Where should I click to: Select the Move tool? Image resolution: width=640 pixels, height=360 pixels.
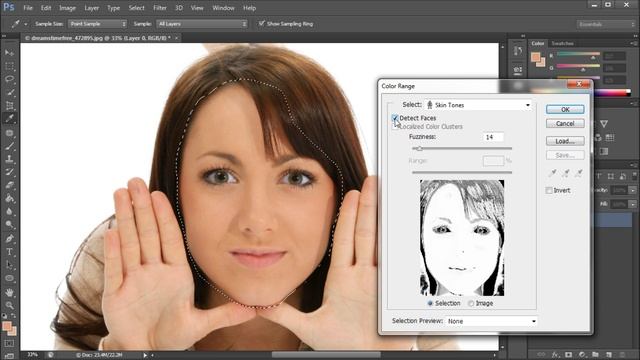(x=9, y=53)
